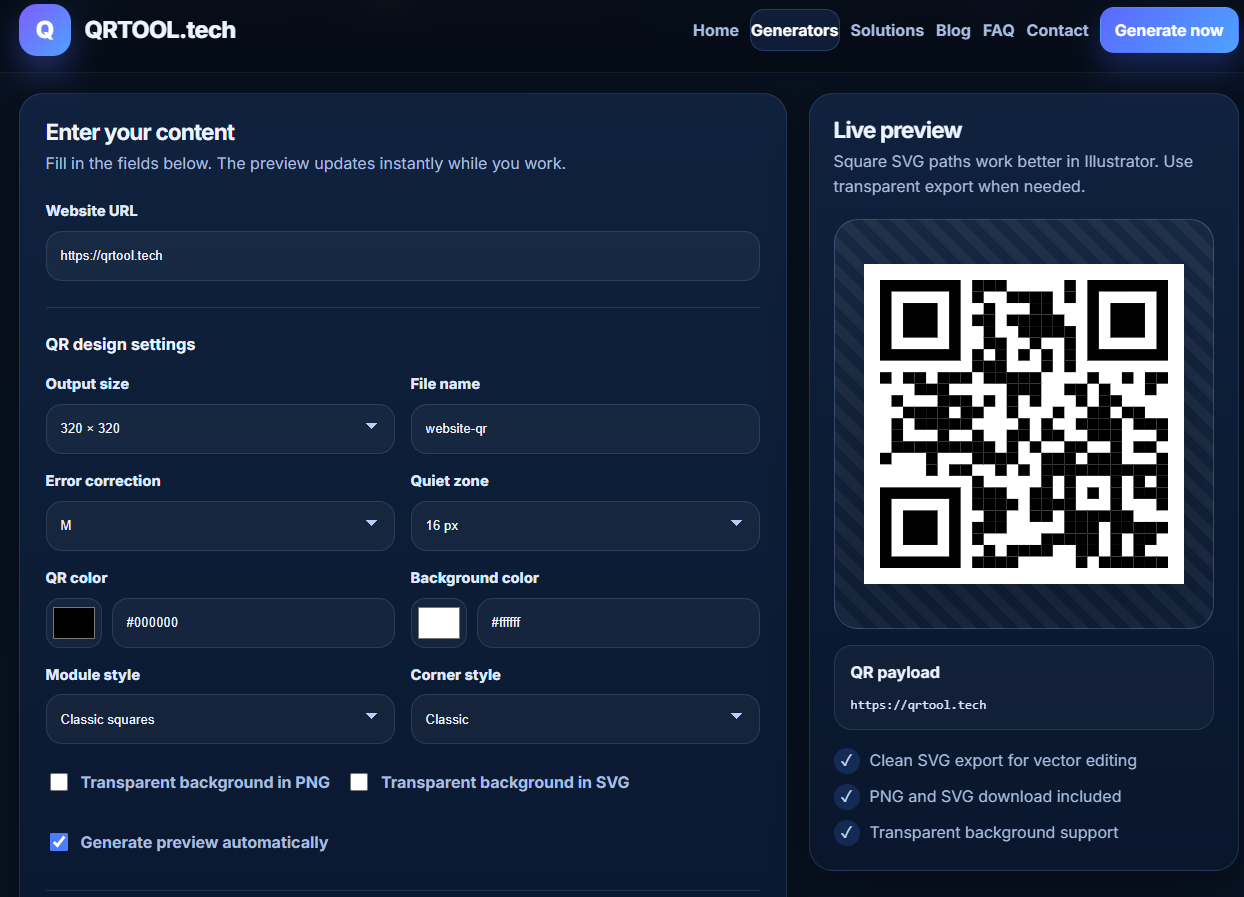
Task: Open the Module style dropdown
Action: [220, 719]
